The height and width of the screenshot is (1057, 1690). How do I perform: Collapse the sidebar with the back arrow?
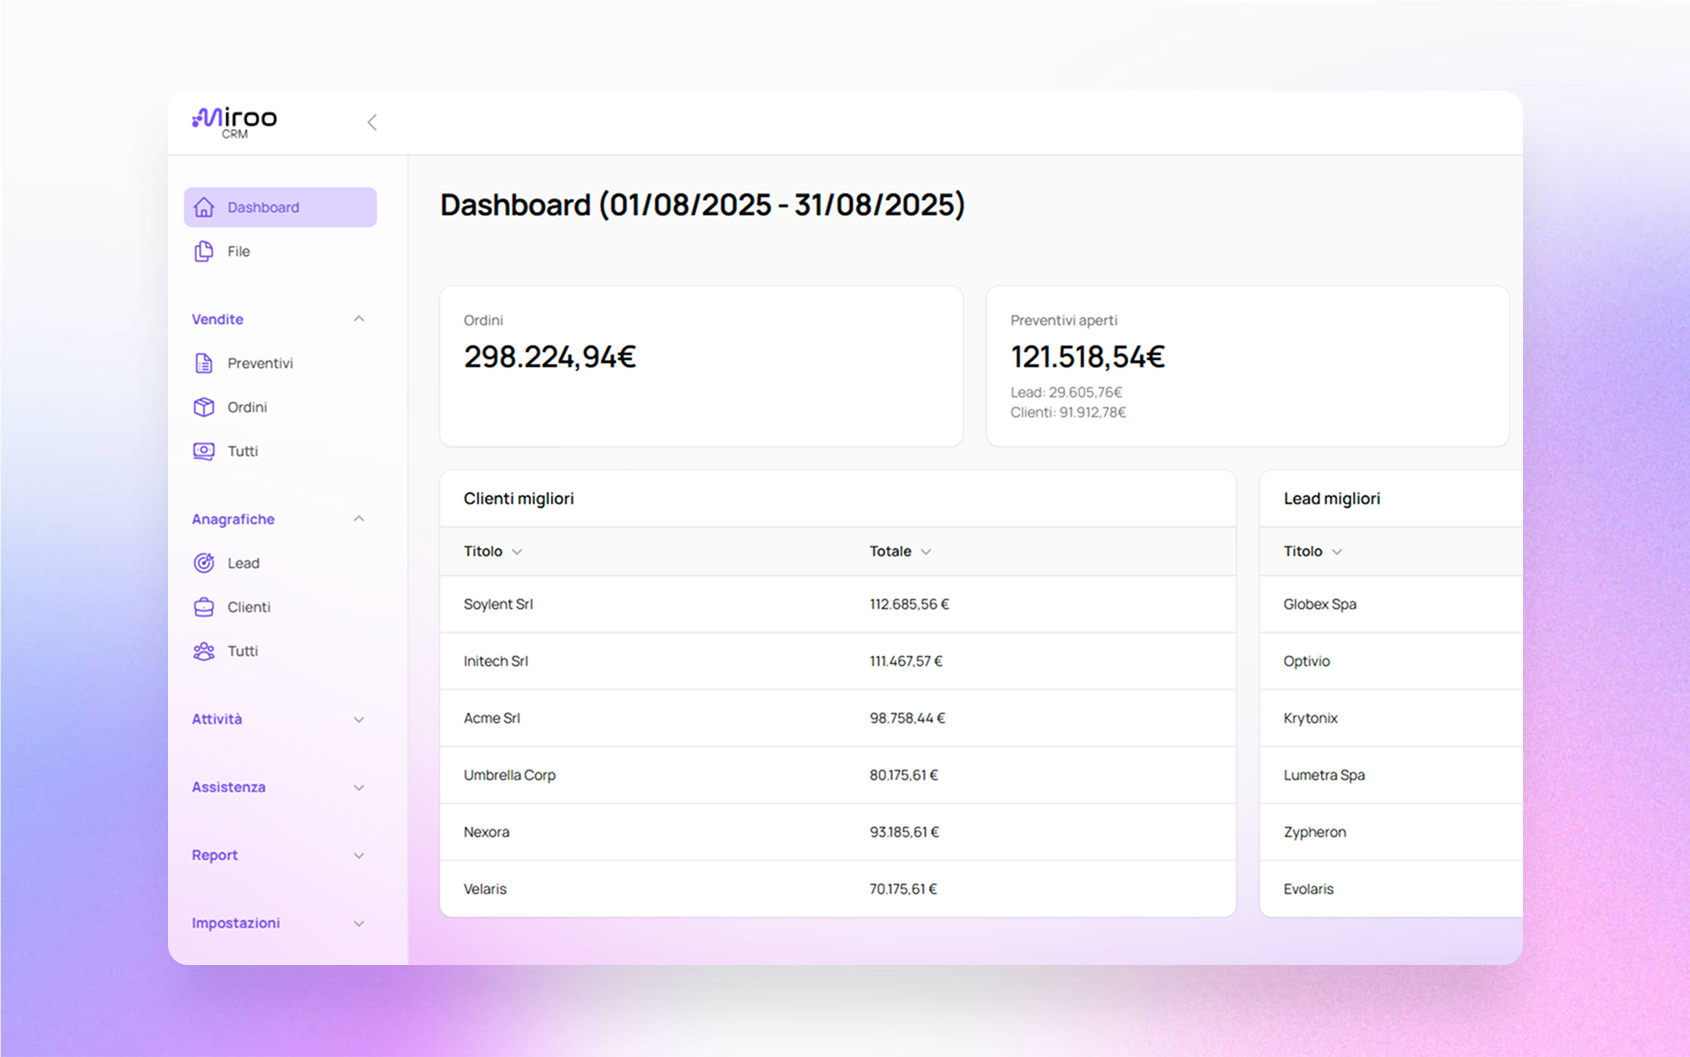pyautogui.click(x=372, y=122)
